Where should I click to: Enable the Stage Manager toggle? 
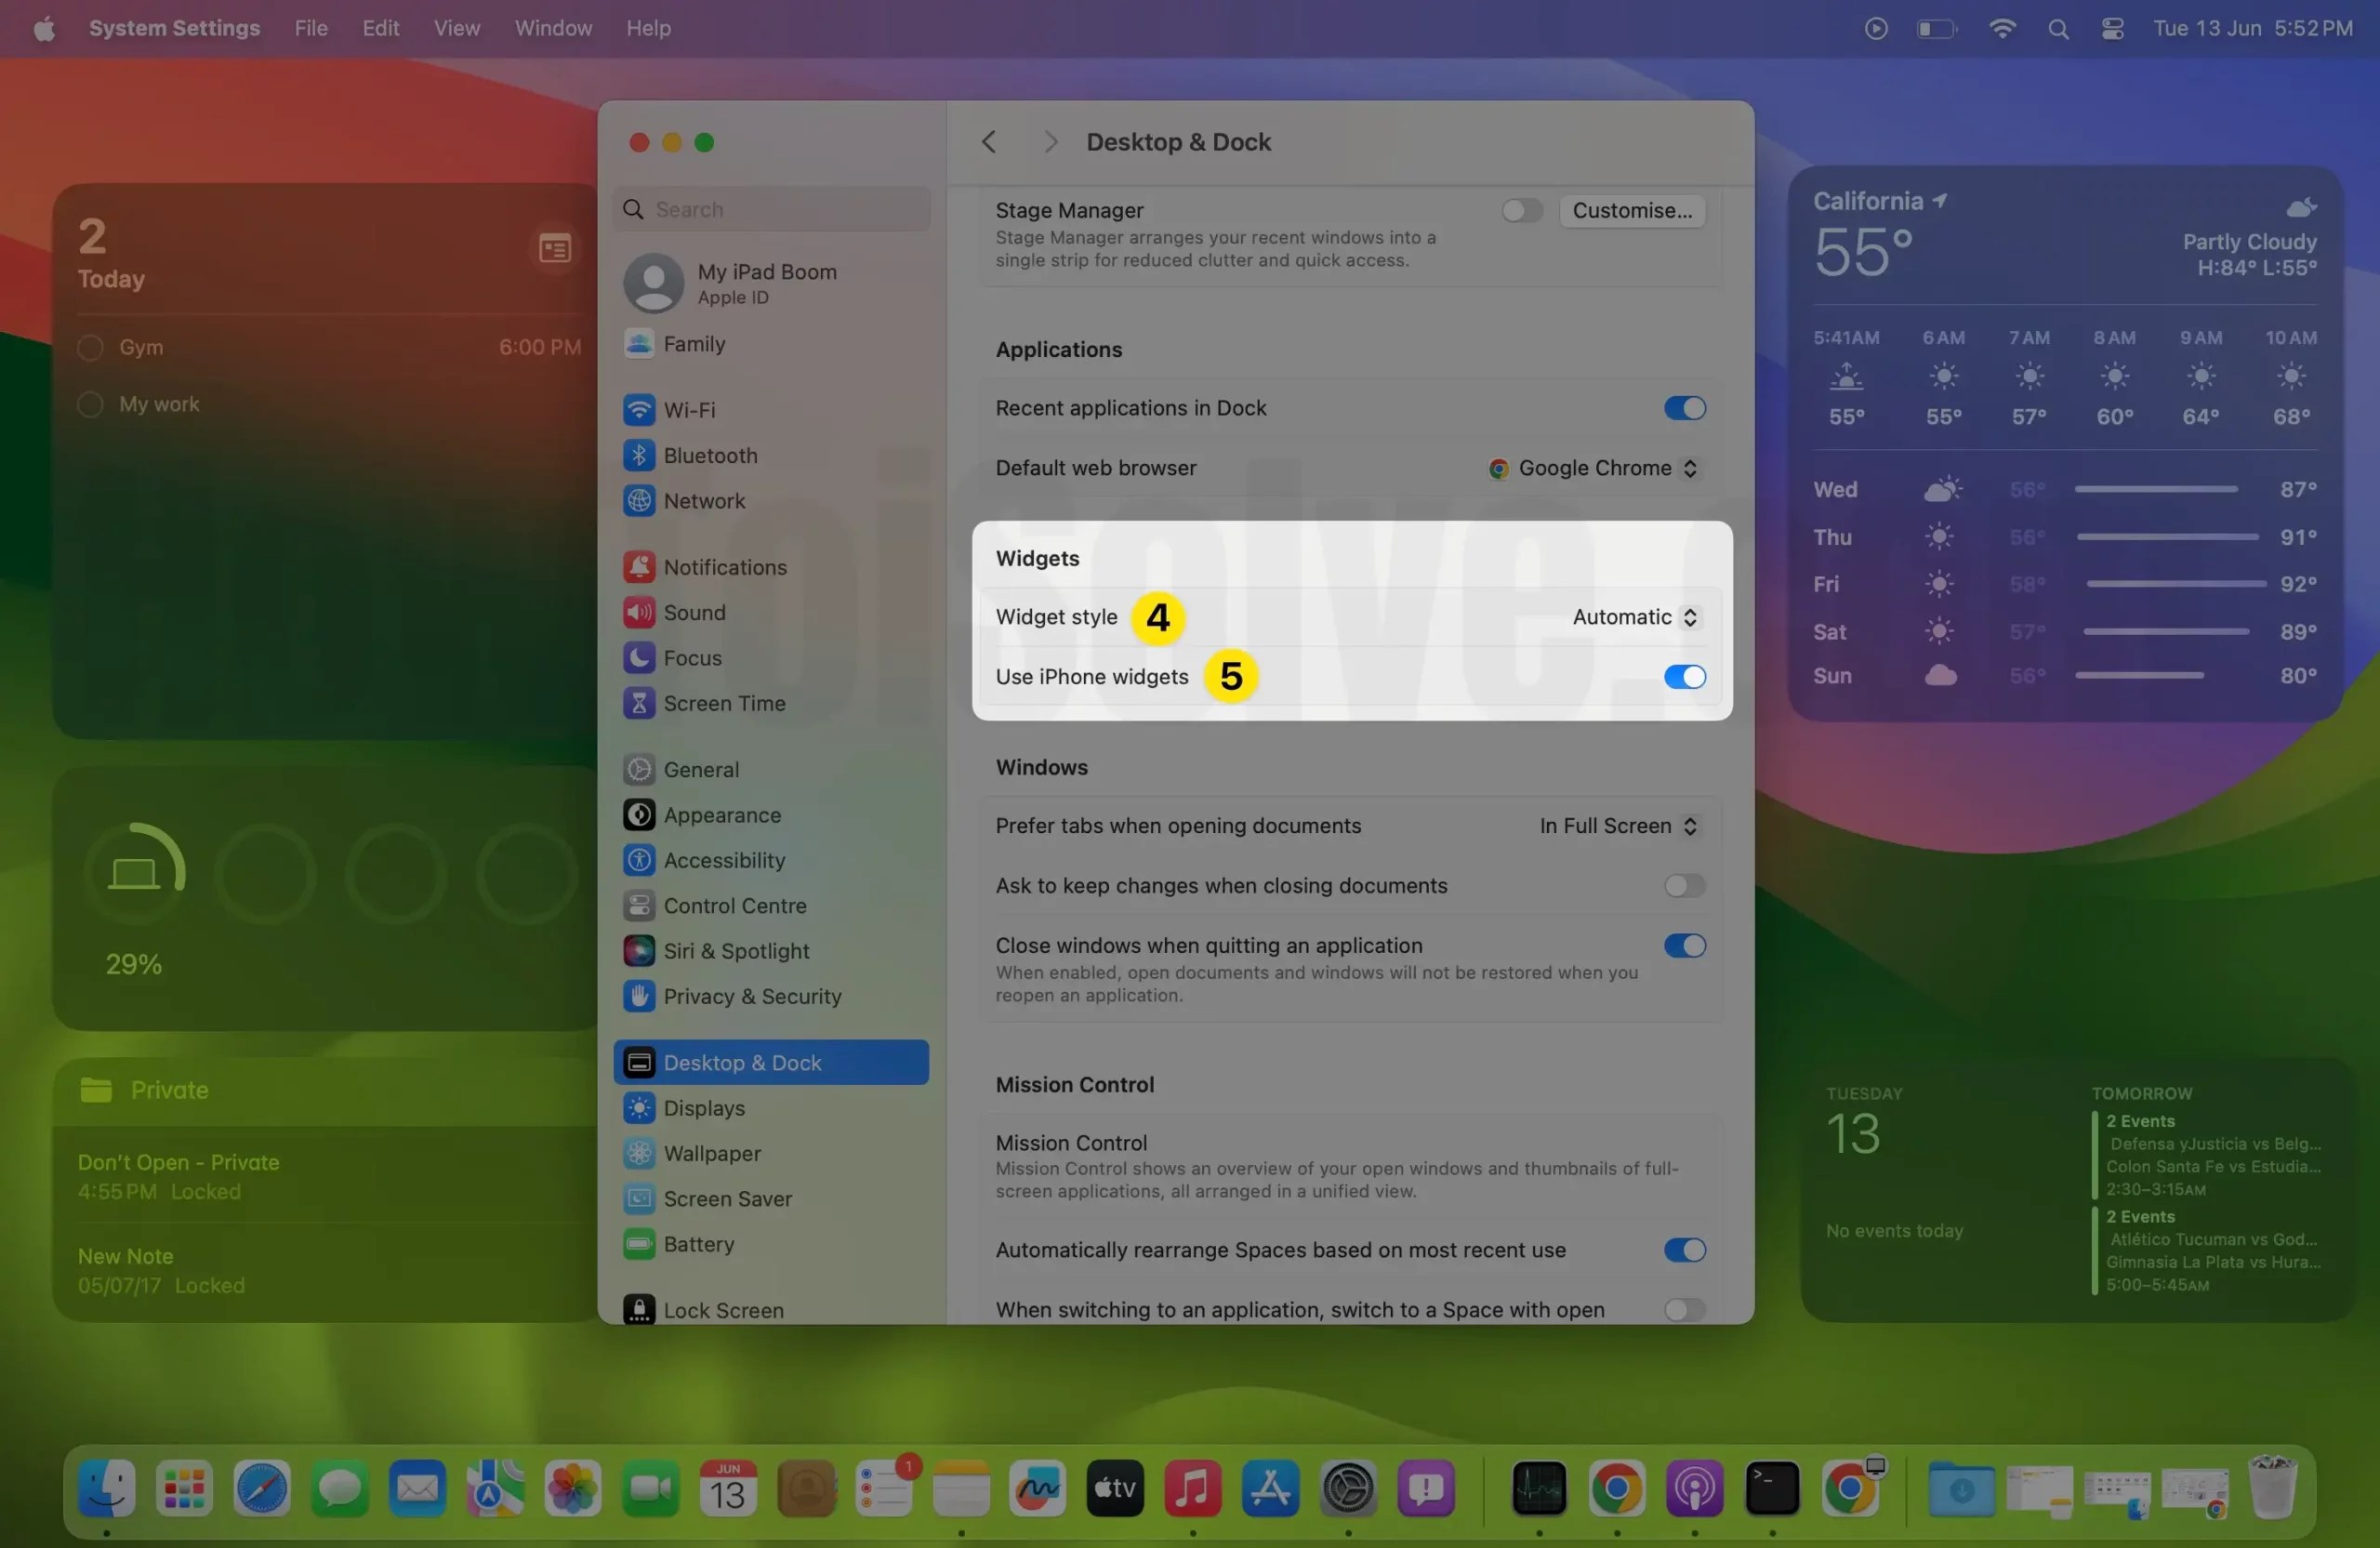[x=1520, y=210]
